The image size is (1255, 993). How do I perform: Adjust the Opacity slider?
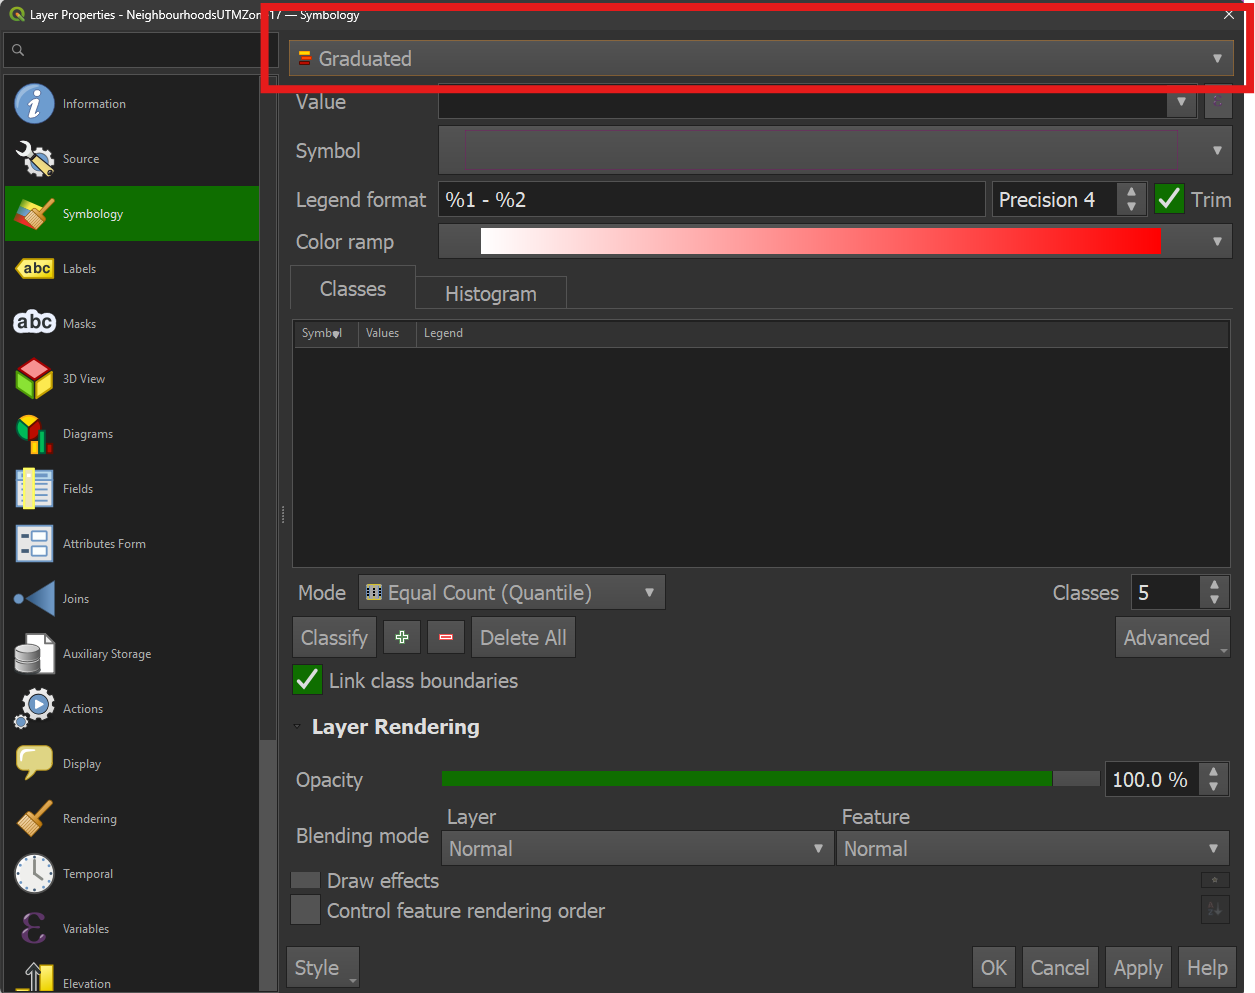point(770,779)
